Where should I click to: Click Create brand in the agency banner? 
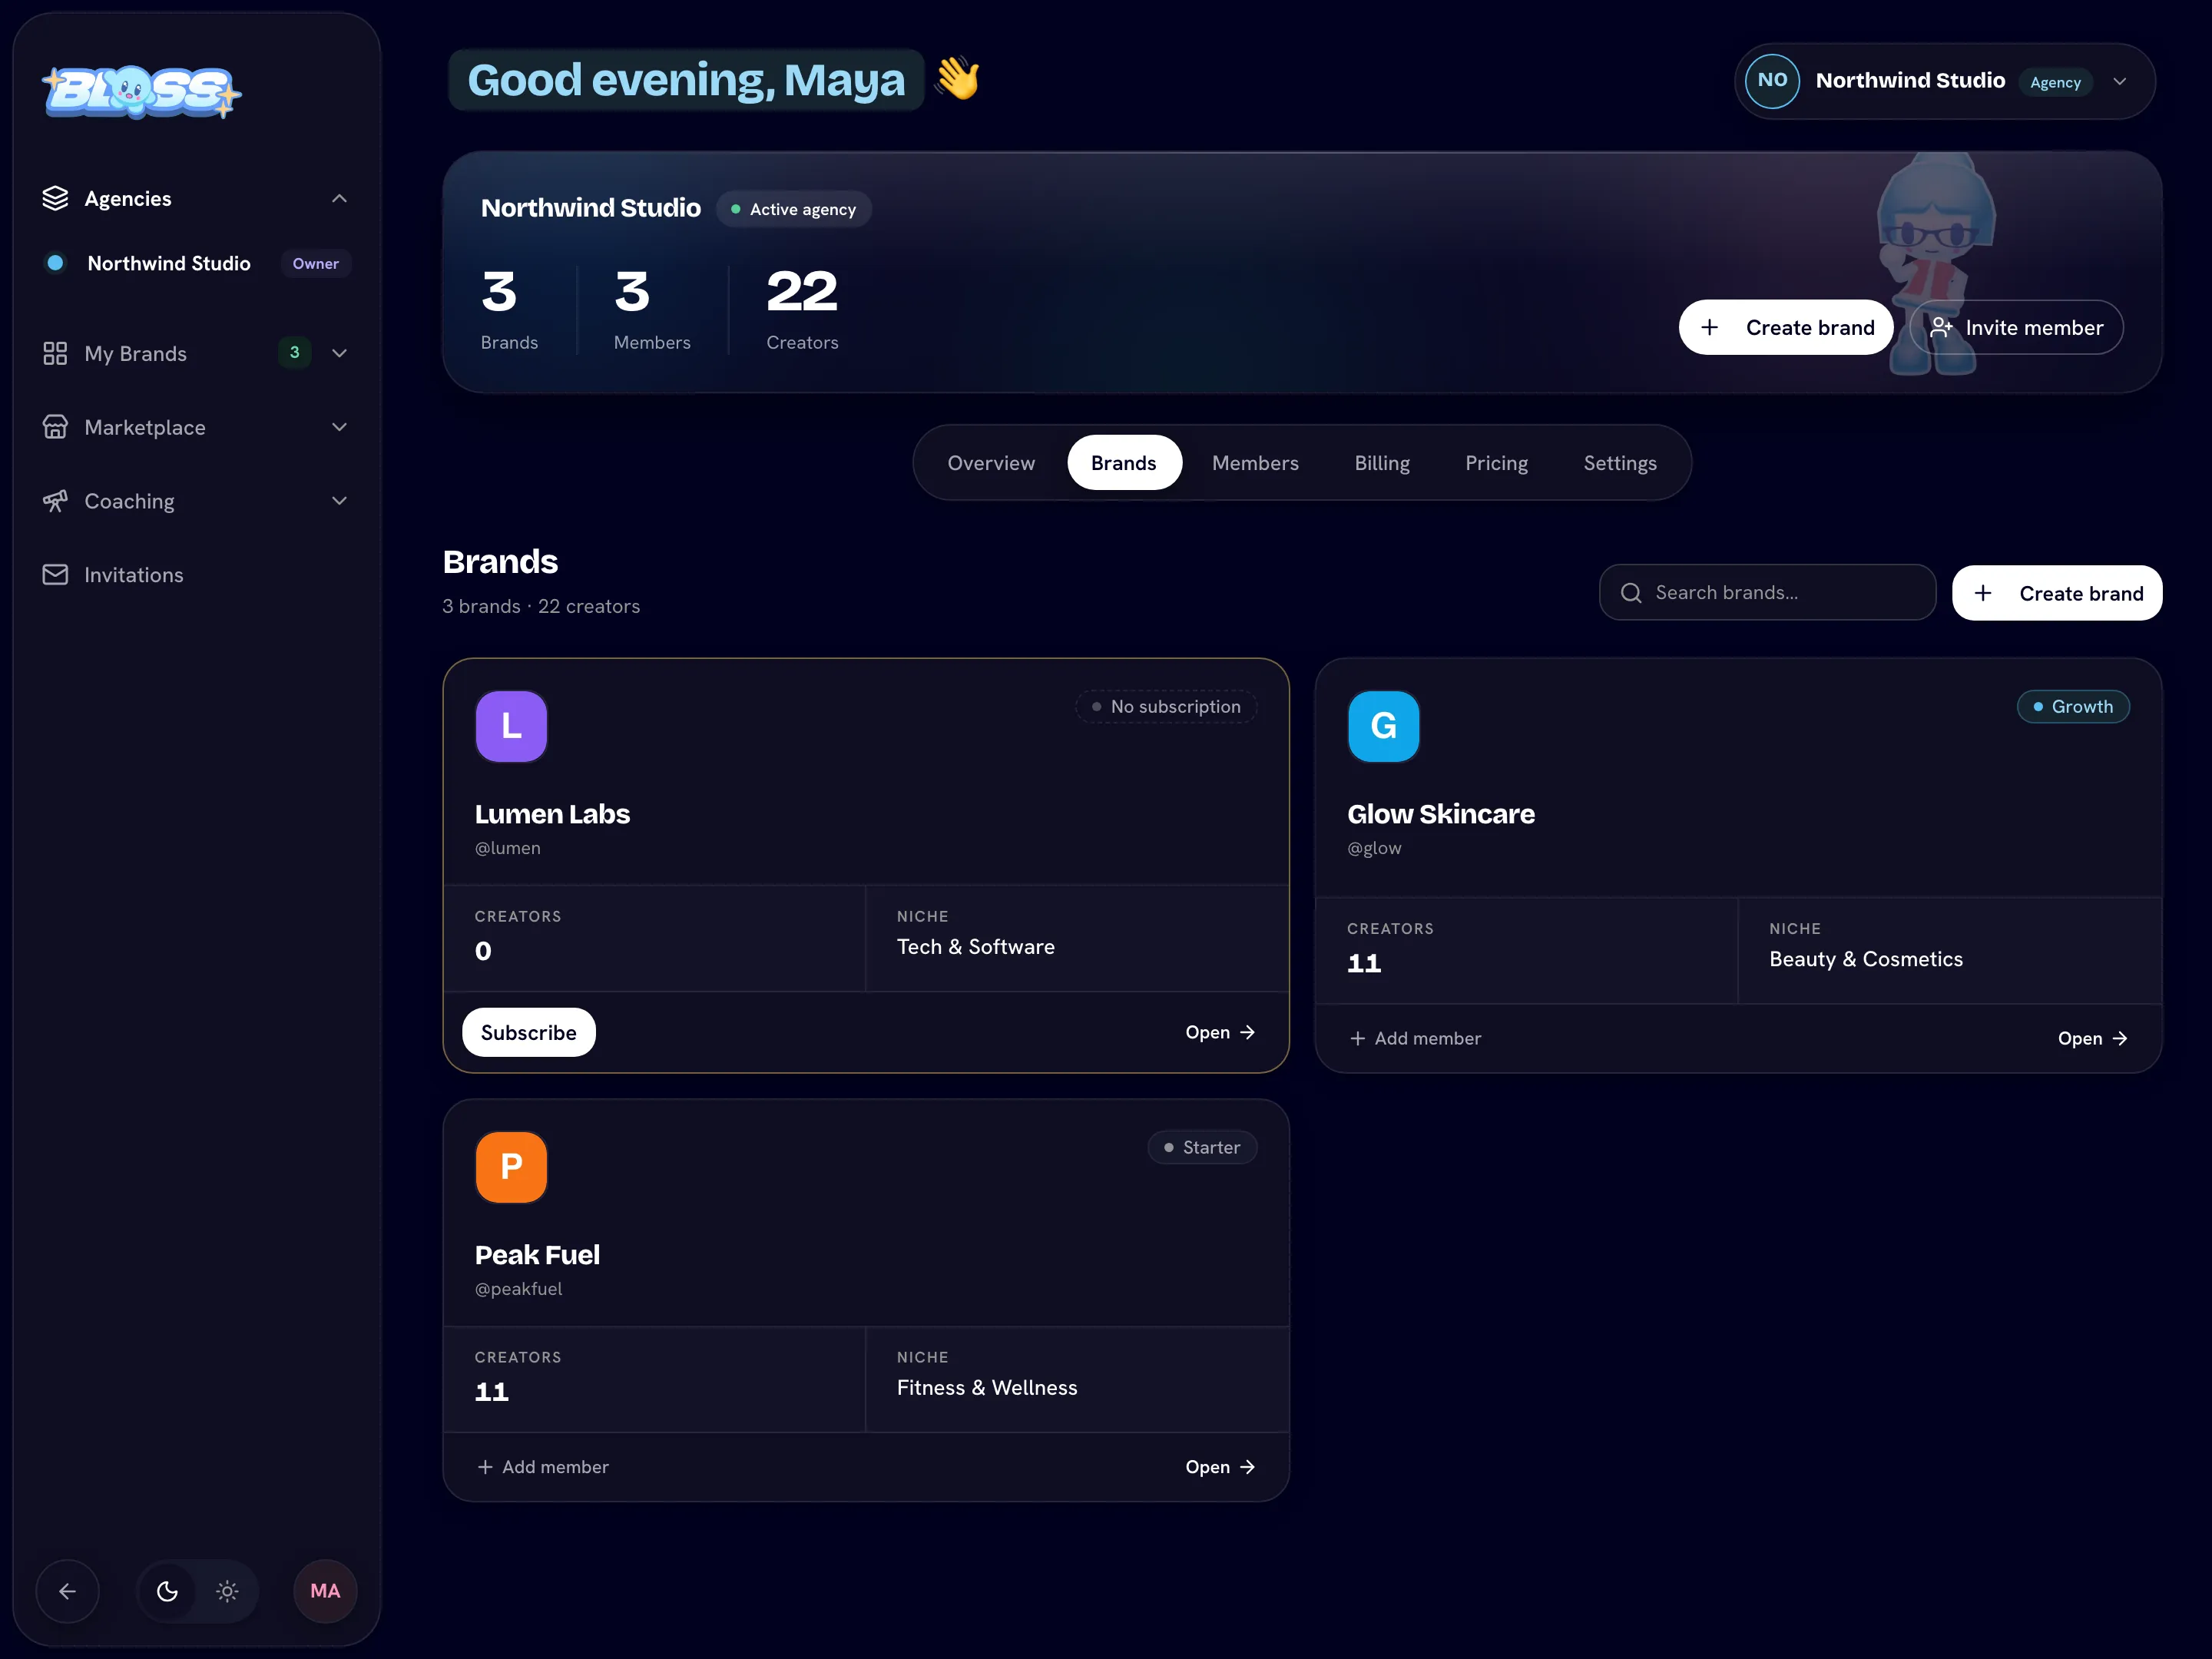(1786, 327)
